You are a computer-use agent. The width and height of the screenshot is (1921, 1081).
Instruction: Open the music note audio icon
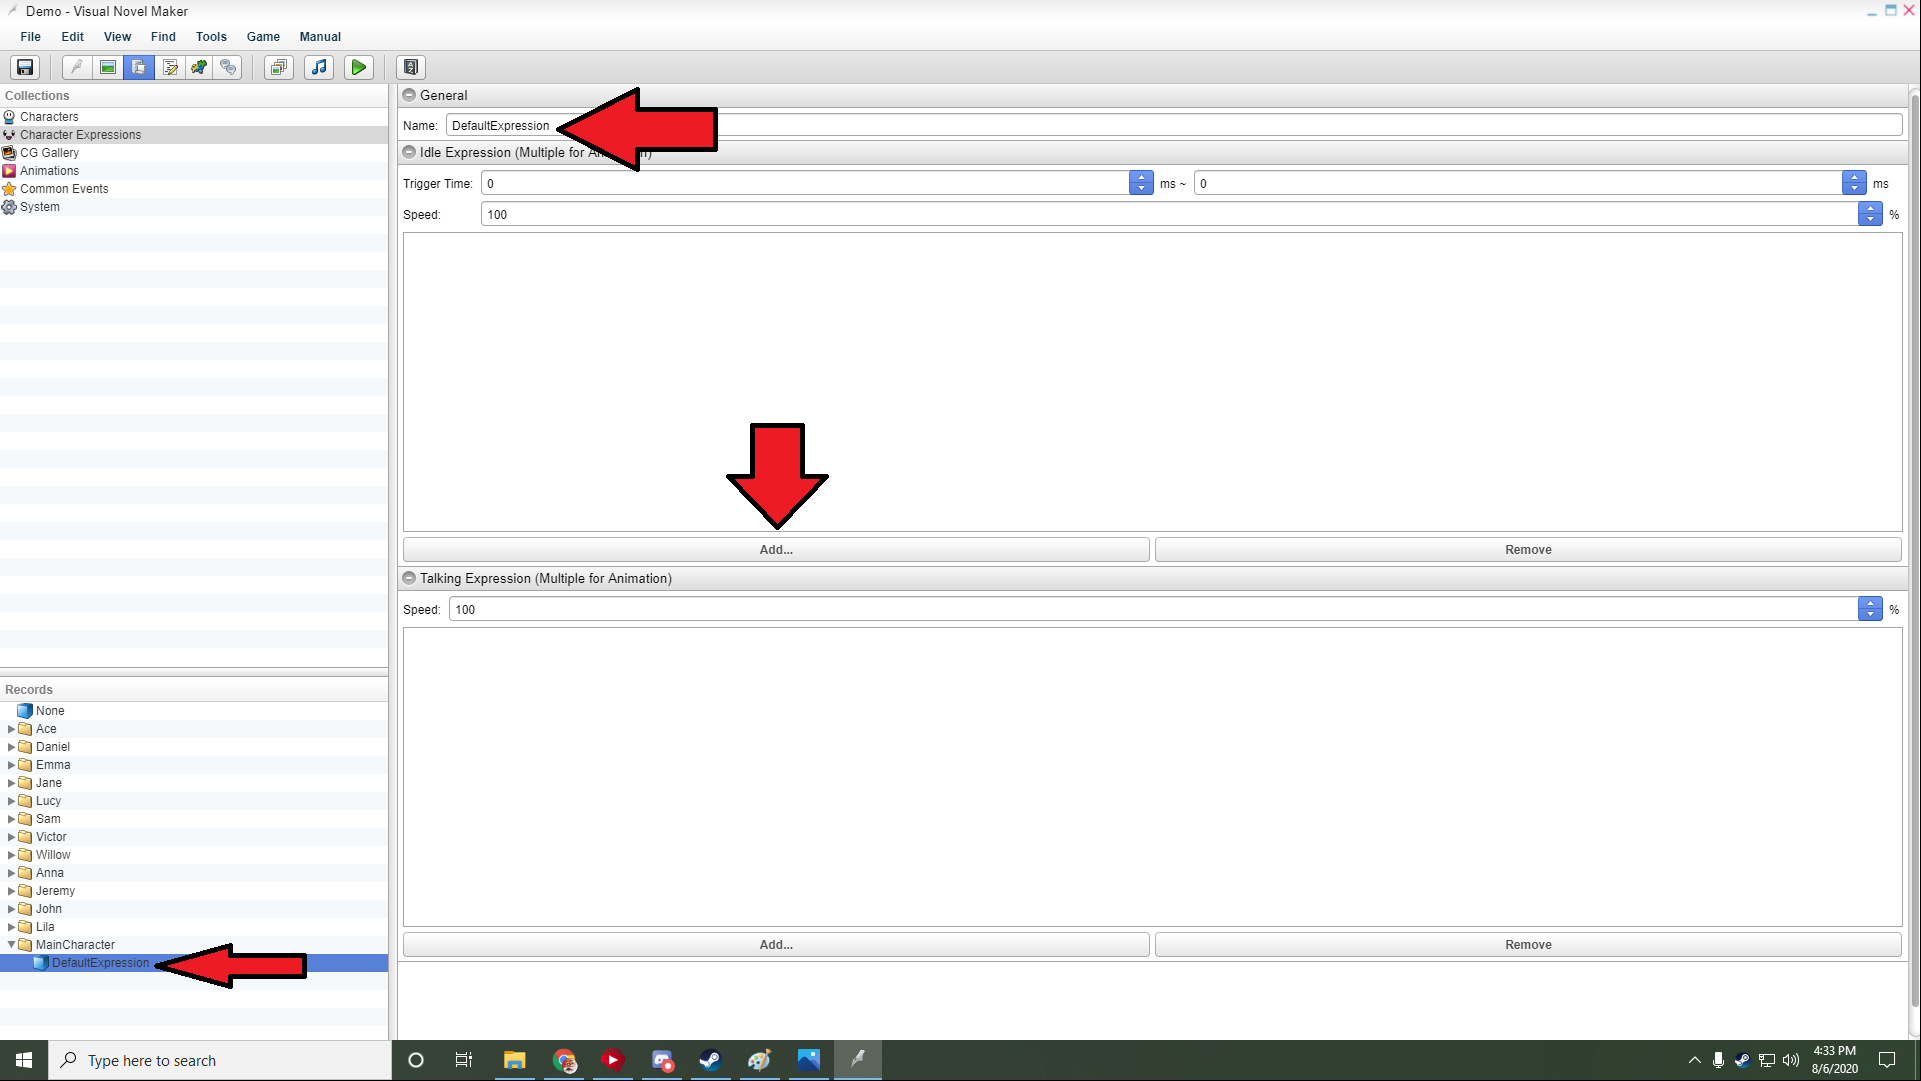(x=319, y=67)
